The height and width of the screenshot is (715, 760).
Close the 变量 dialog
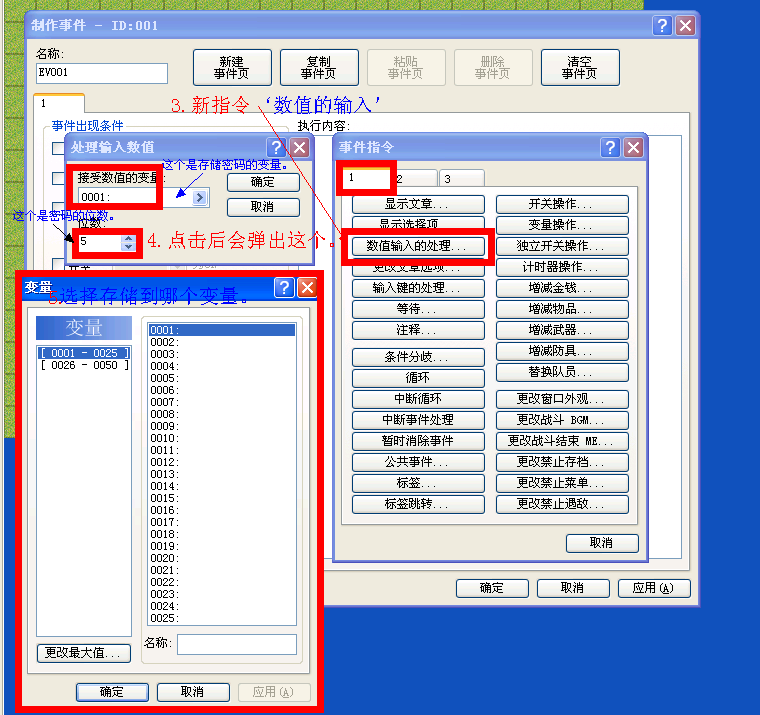307,287
